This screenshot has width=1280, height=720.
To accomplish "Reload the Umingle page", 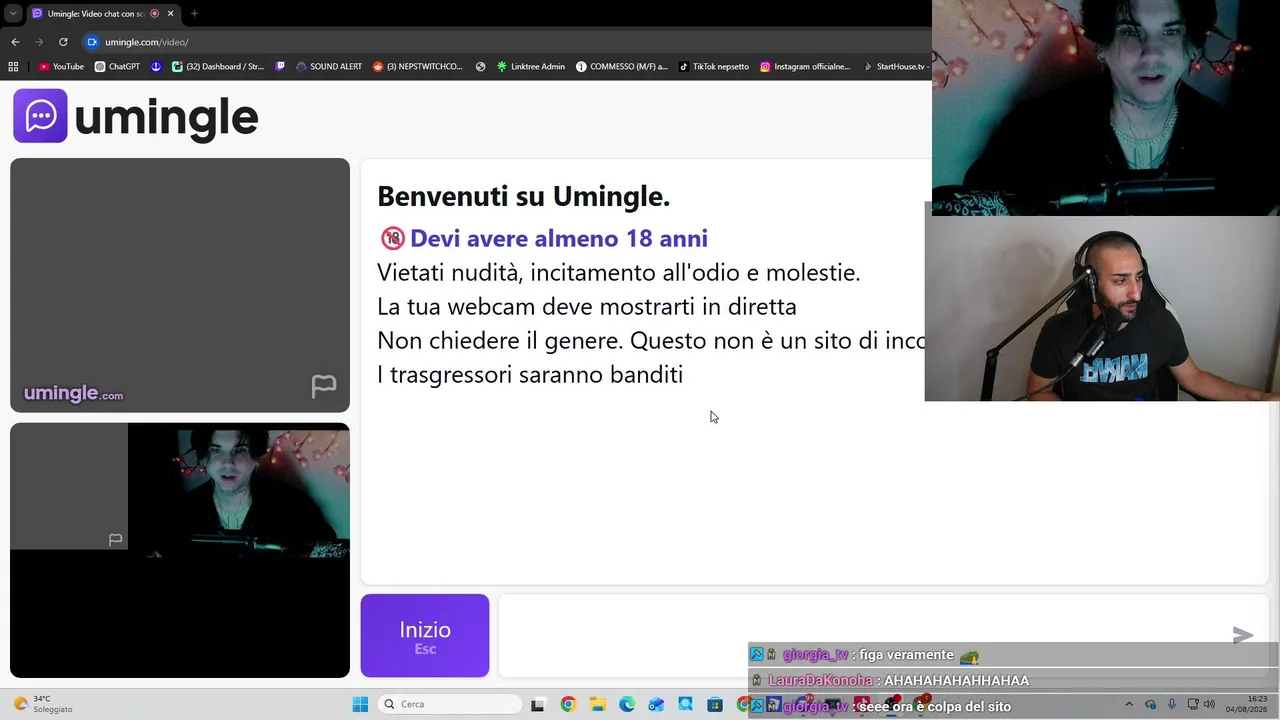I will click(x=63, y=42).
